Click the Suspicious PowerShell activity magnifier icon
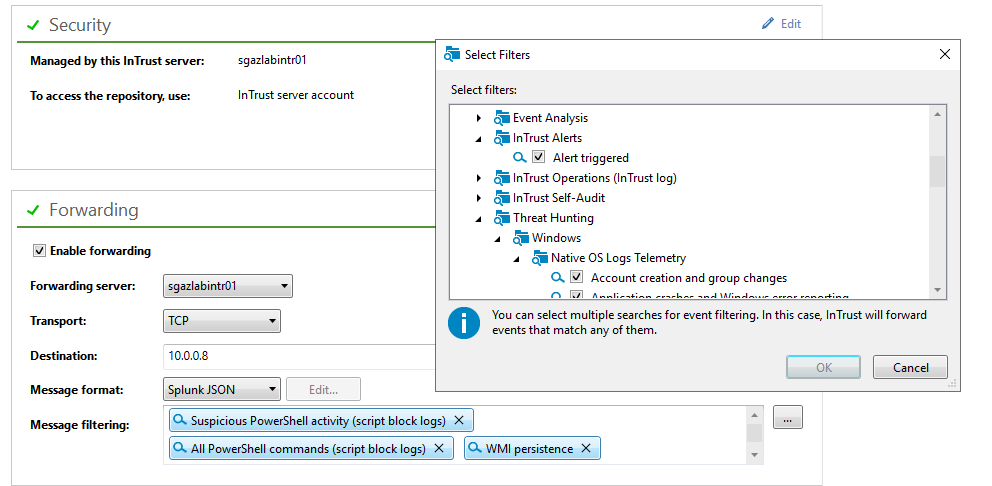This screenshot has width=992, height=486. coord(180,420)
